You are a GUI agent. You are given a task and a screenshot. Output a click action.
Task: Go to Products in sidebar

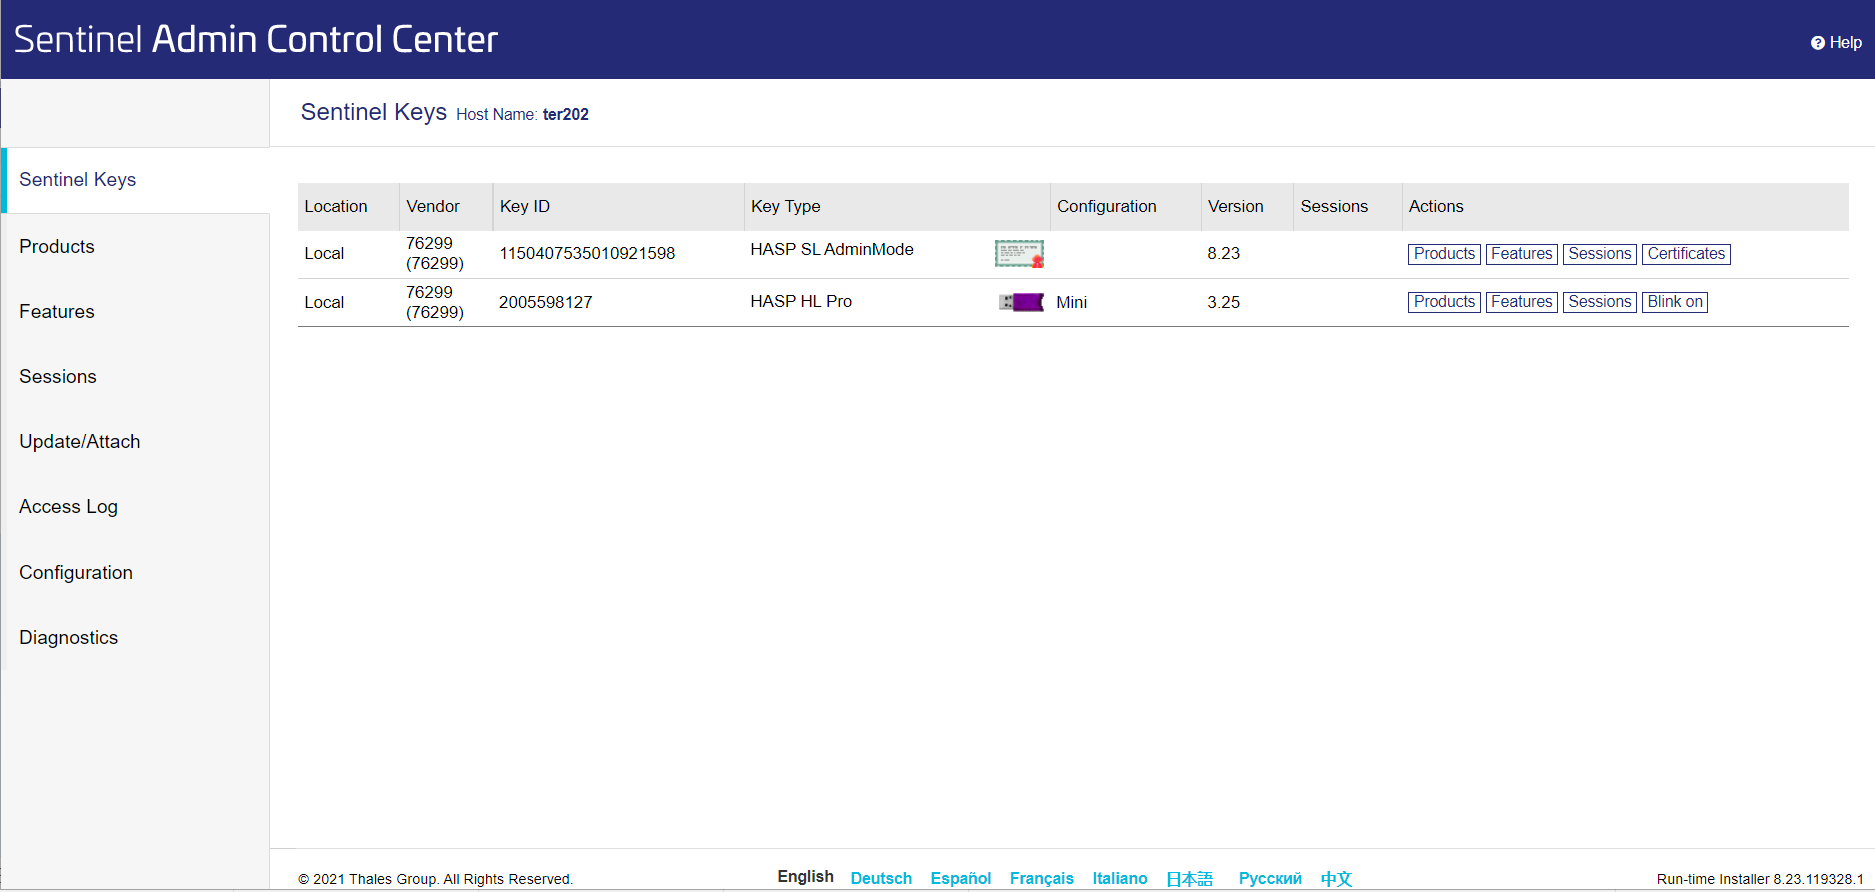pyautogui.click(x=57, y=247)
